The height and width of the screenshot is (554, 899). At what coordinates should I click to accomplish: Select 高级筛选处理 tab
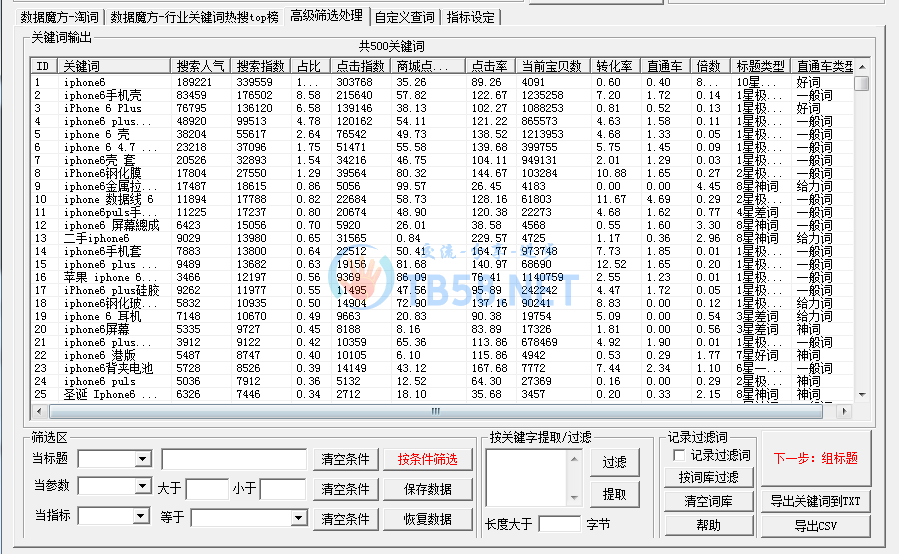click(x=326, y=15)
